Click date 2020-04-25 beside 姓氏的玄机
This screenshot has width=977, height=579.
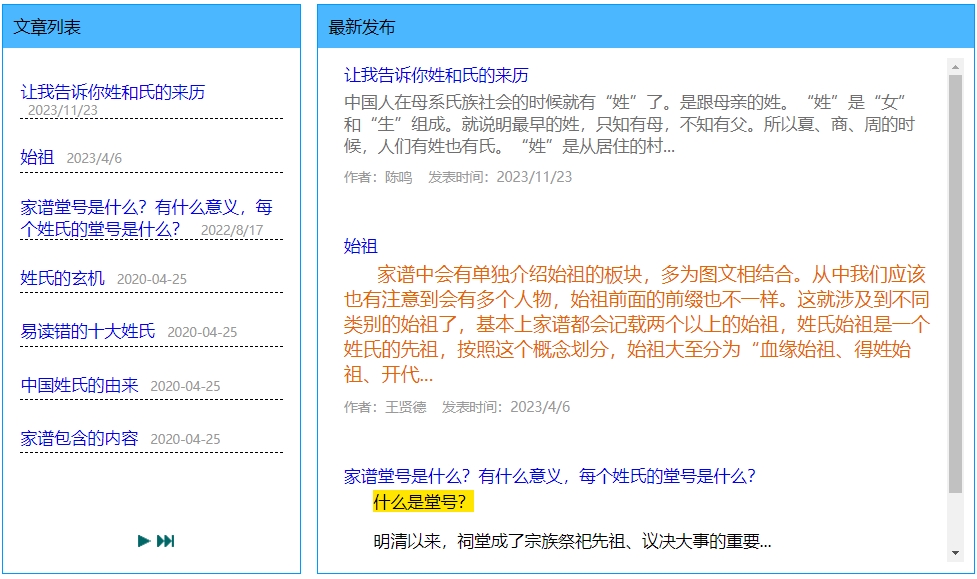pos(152,279)
